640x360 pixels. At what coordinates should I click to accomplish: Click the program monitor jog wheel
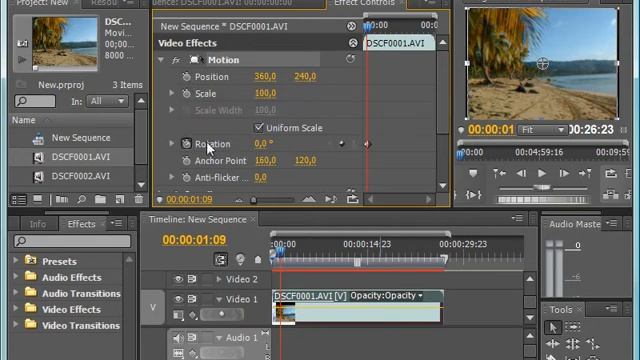[x=542, y=200]
